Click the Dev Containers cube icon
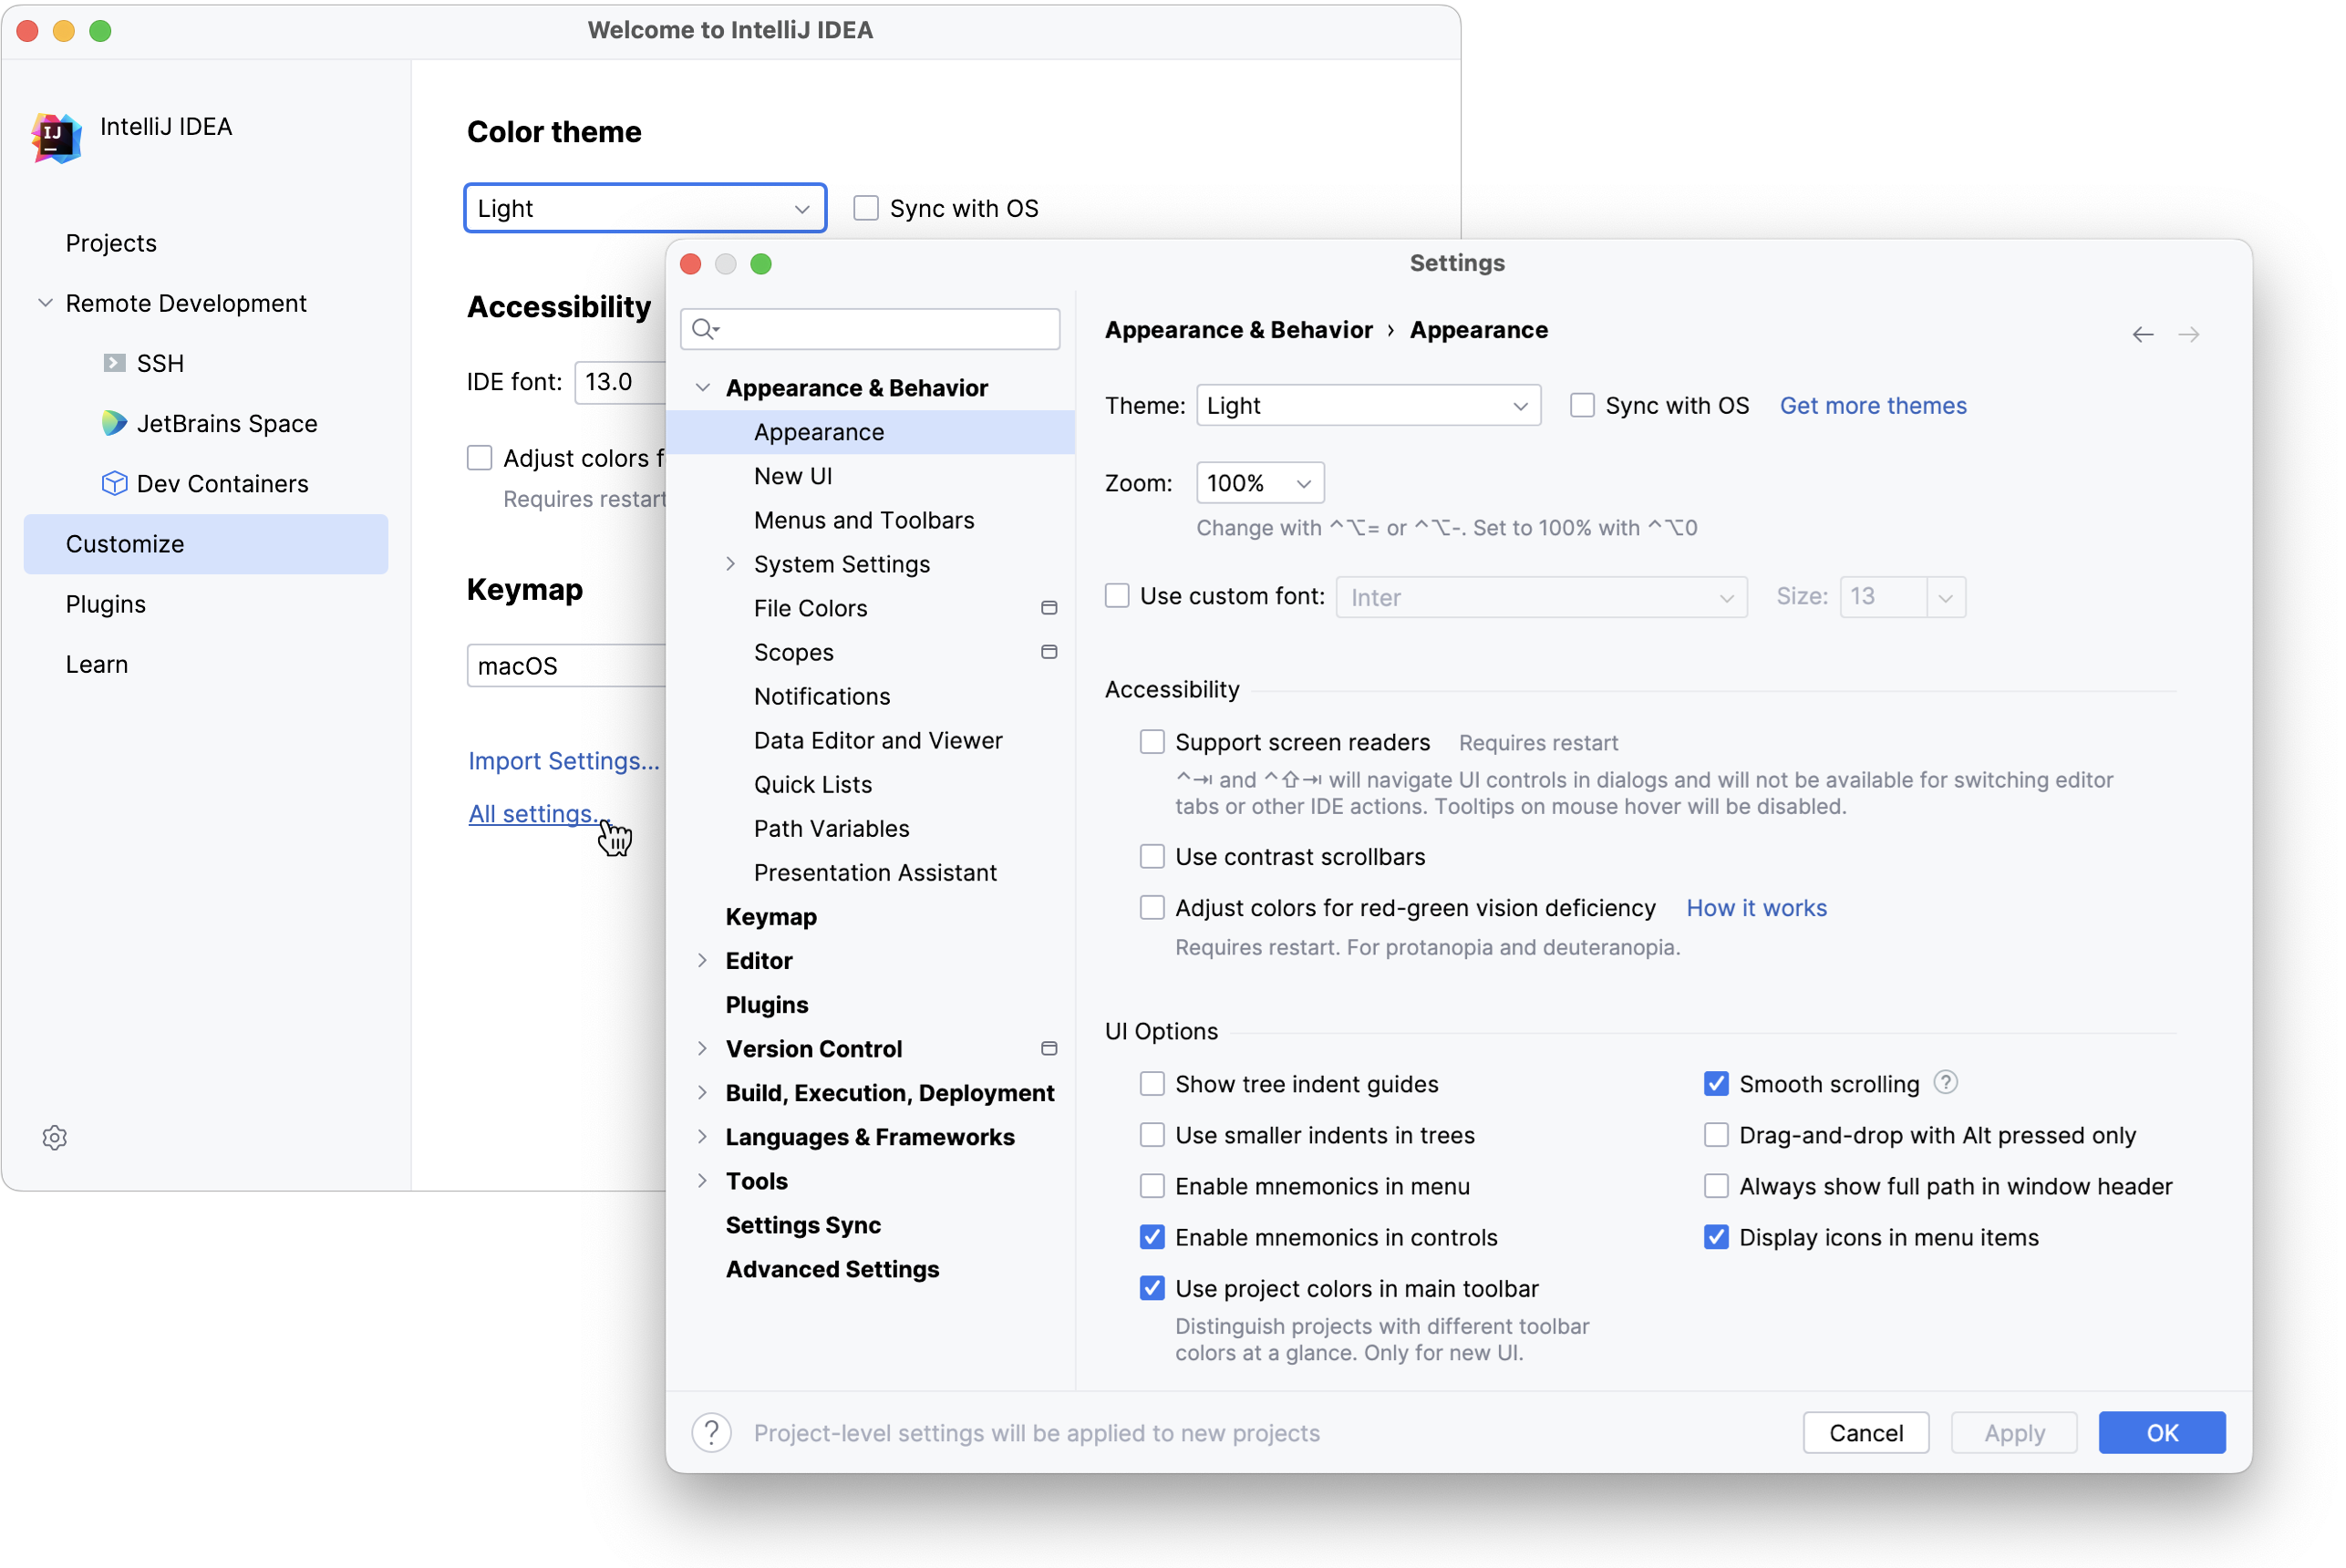The image size is (2346, 1568). click(x=114, y=484)
